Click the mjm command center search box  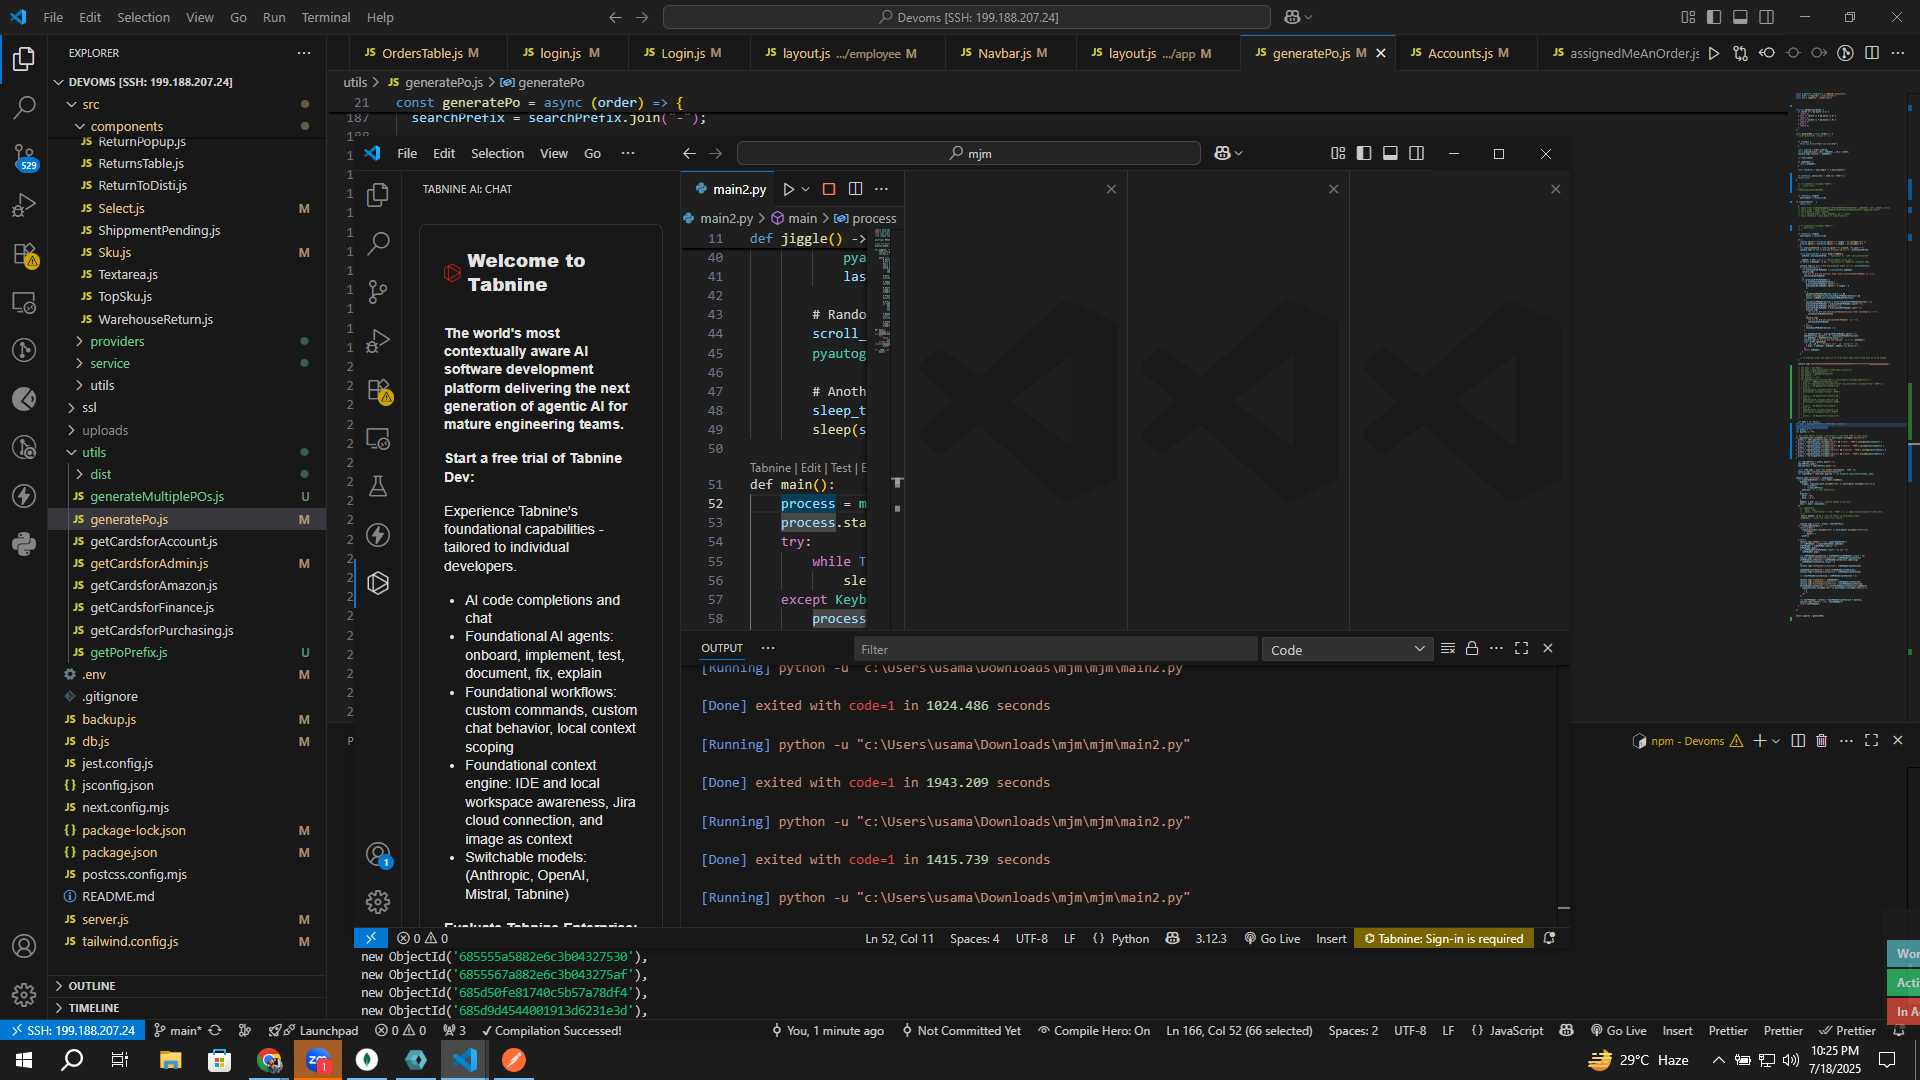[x=968, y=153]
